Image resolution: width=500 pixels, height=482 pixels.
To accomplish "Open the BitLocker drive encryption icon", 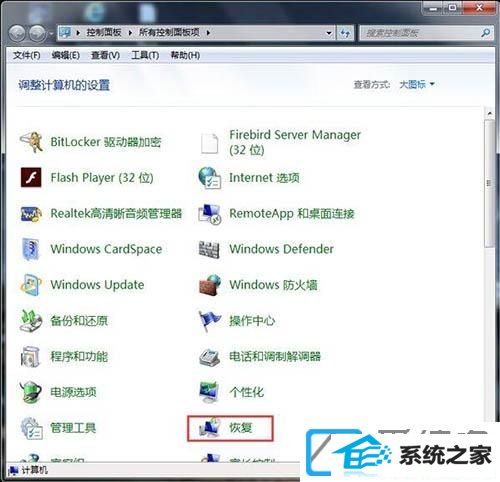I will point(31,142).
